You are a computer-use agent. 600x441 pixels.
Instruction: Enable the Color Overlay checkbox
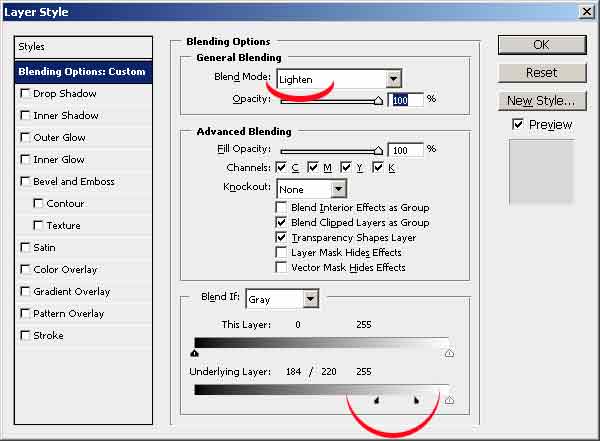[x=25, y=270]
